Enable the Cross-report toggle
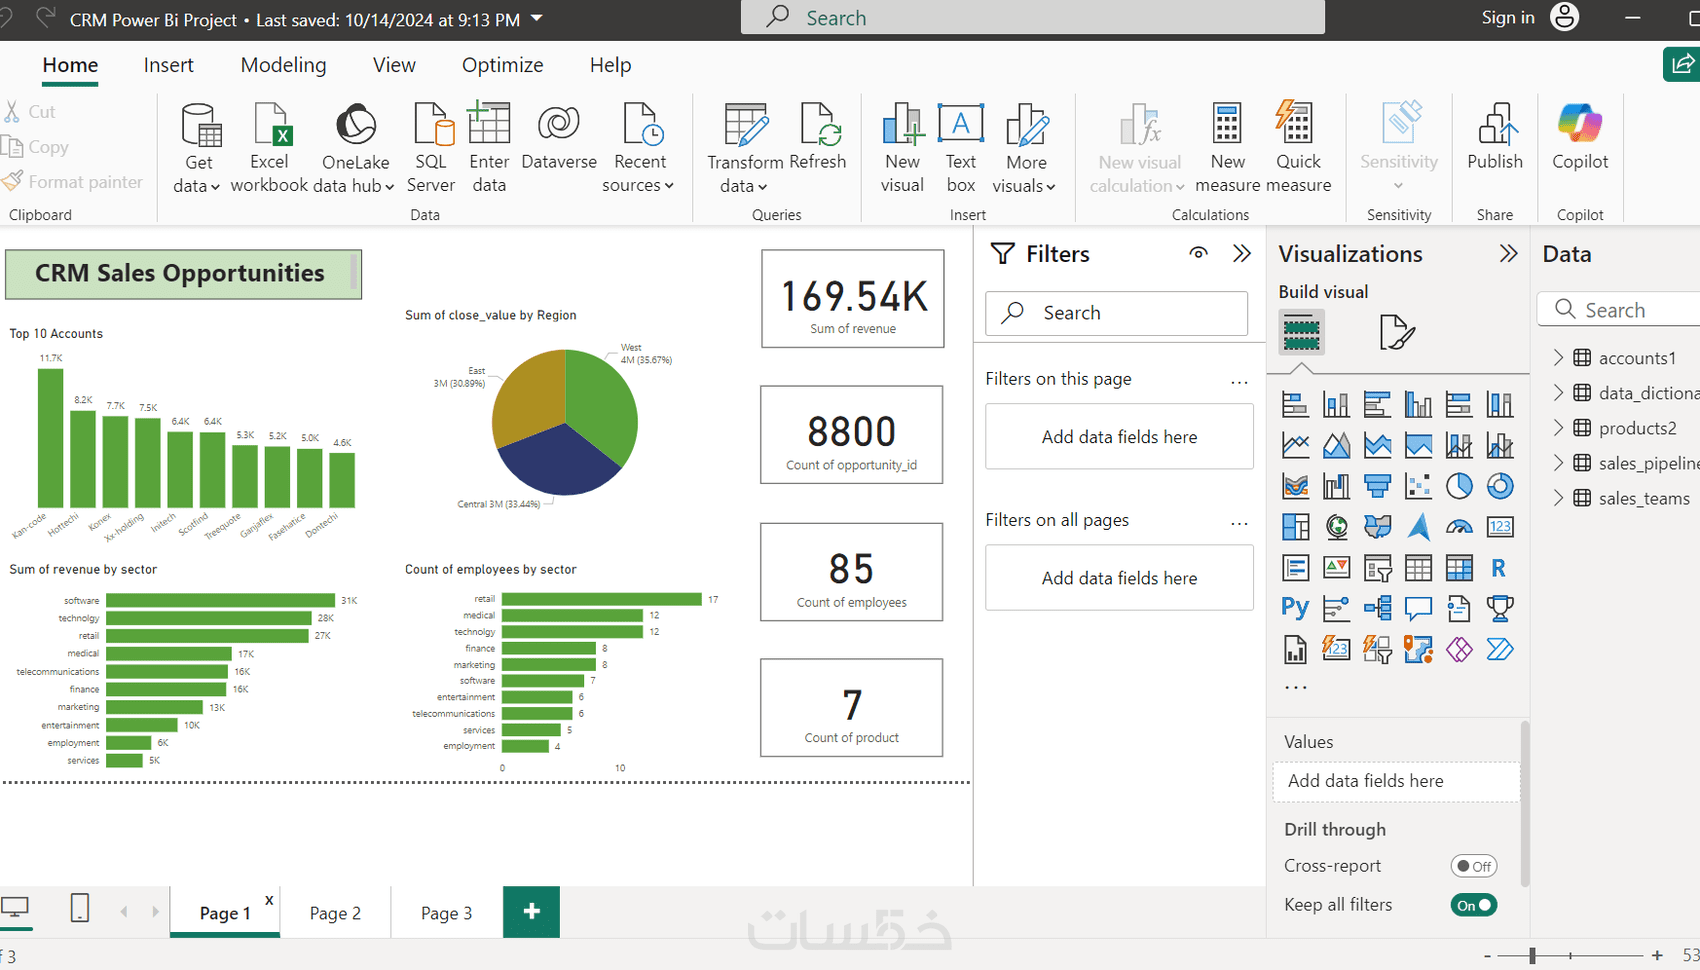Image resolution: width=1700 pixels, height=970 pixels. pos(1473,865)
